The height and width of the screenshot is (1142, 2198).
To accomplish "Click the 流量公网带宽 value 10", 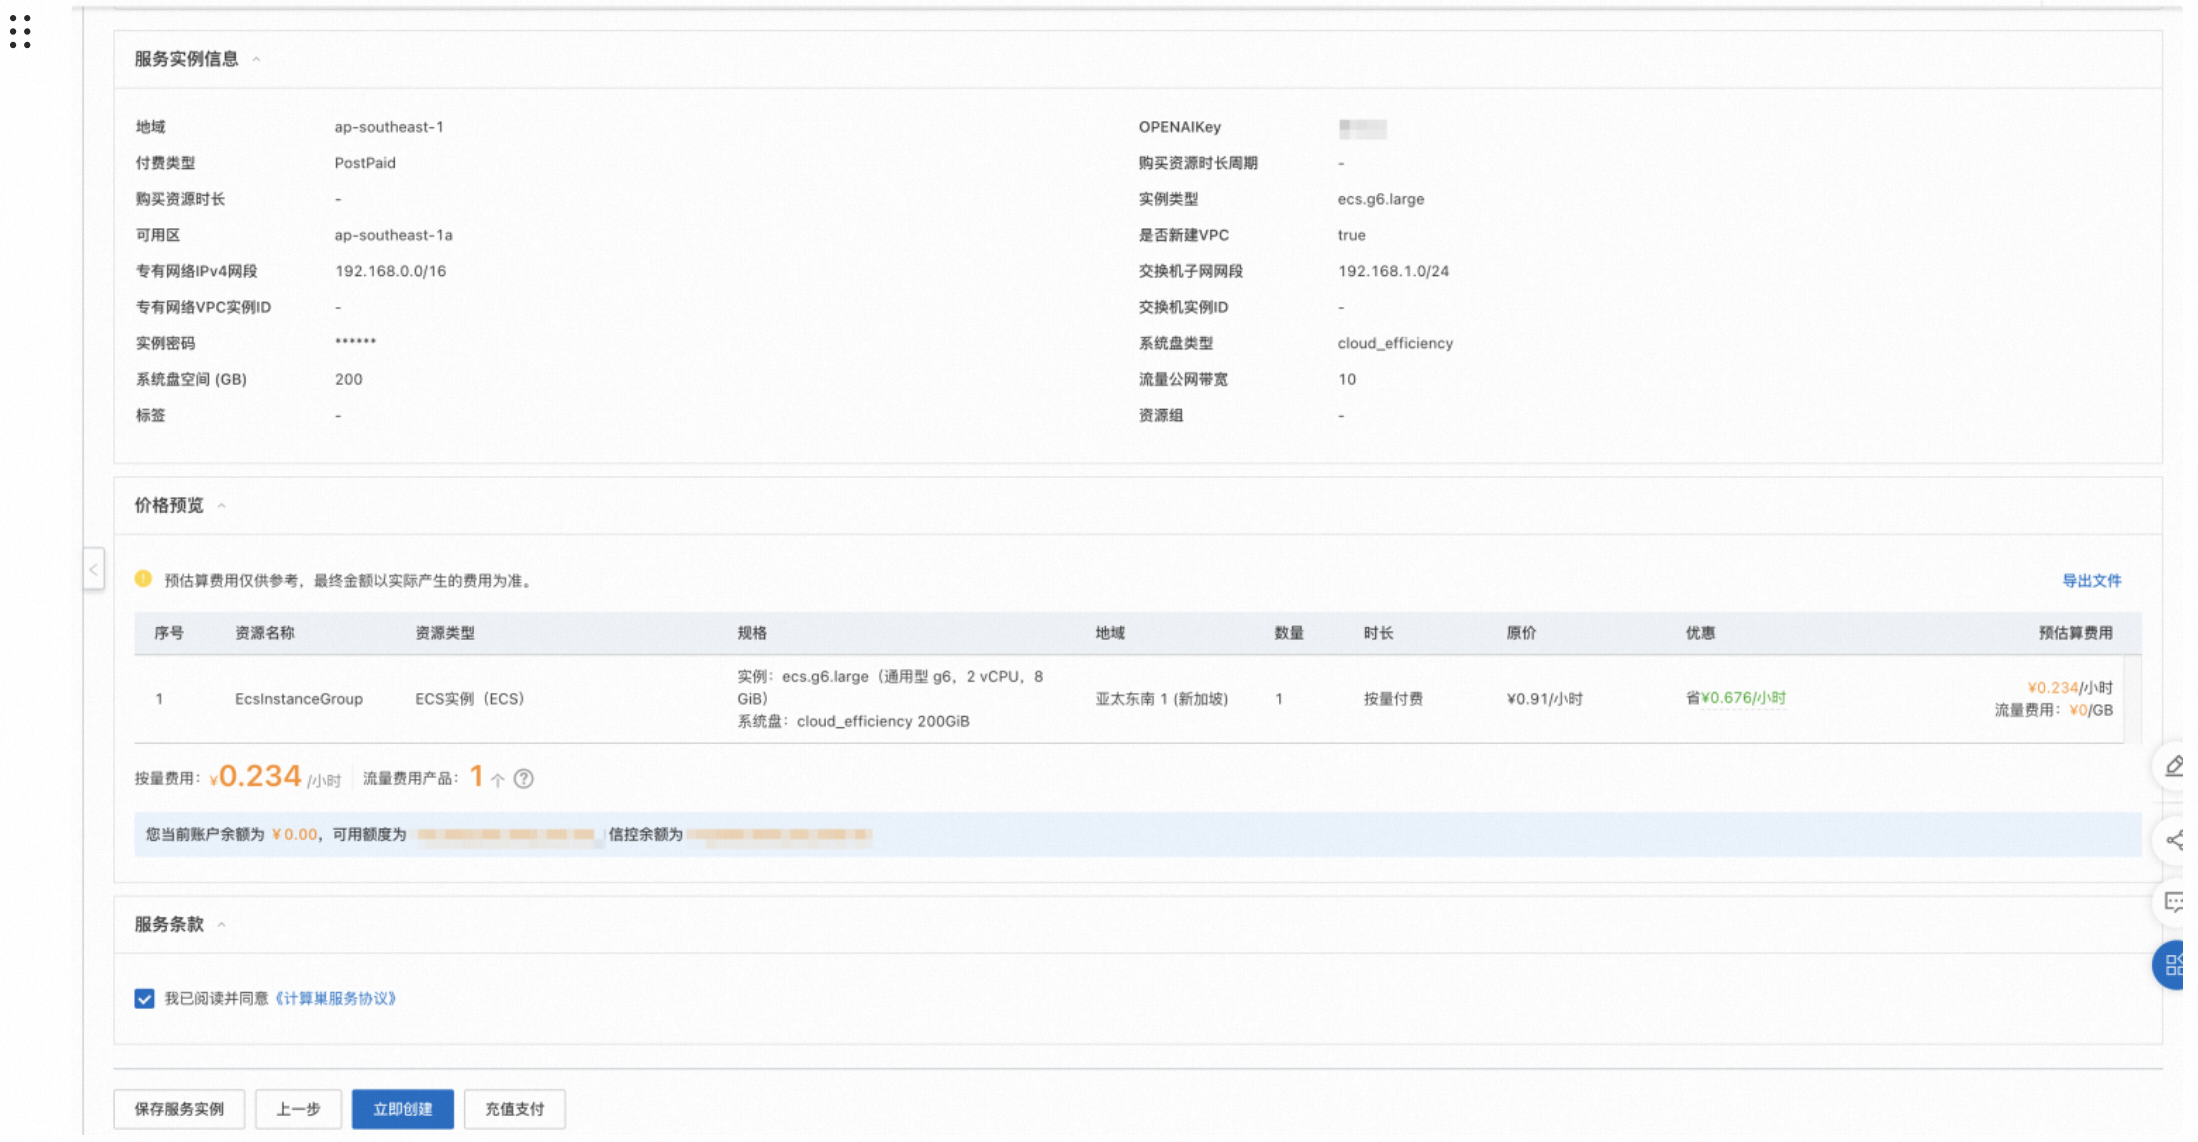I will 1347,379.
